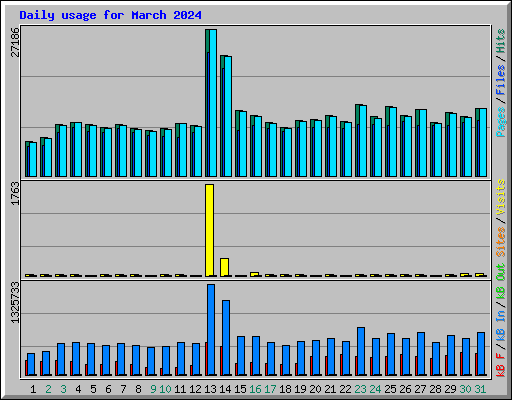
Task: Click the day 4 x-axis label
Action: pyautogui.click(x=78, y=389)
